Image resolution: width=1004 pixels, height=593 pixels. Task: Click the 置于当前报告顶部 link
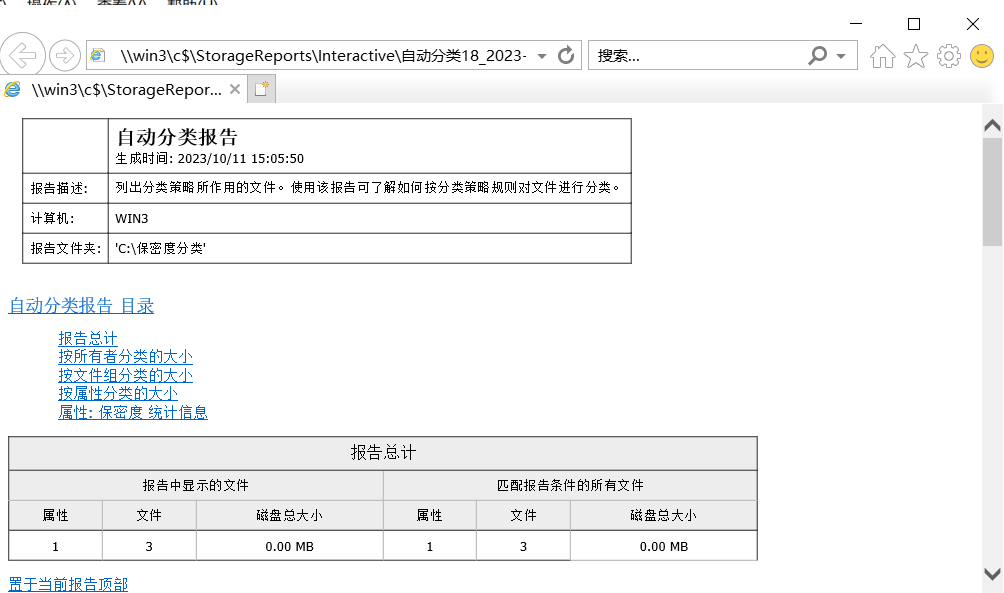pos(68,584)
